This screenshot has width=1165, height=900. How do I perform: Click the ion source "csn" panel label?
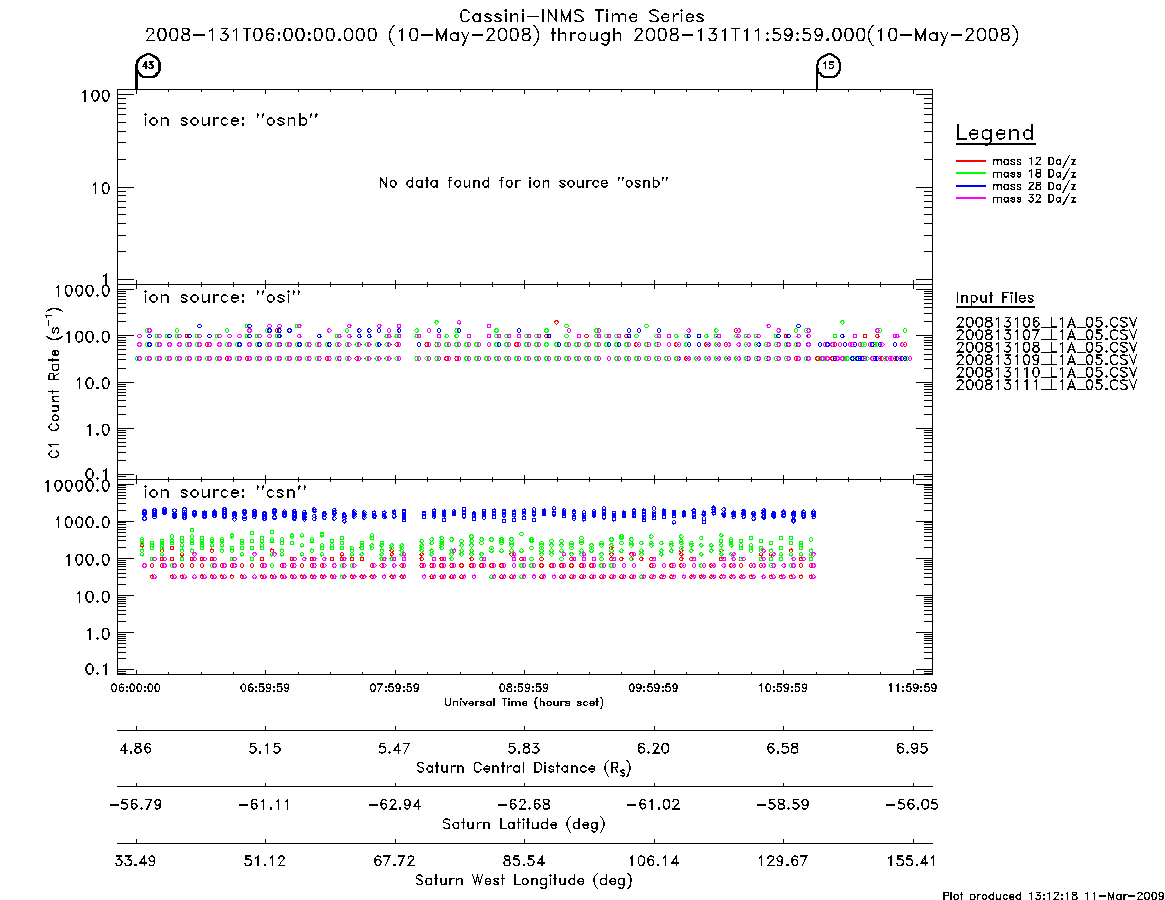point(225,492)
